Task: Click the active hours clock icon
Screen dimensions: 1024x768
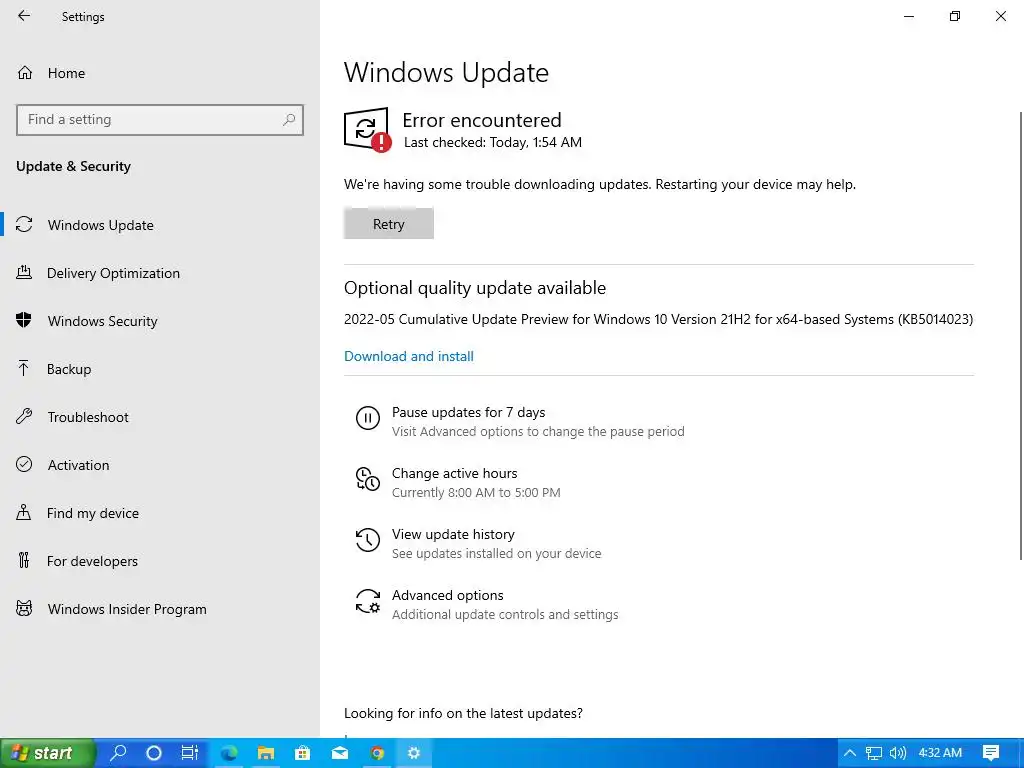Action: (x=368, y=479)
